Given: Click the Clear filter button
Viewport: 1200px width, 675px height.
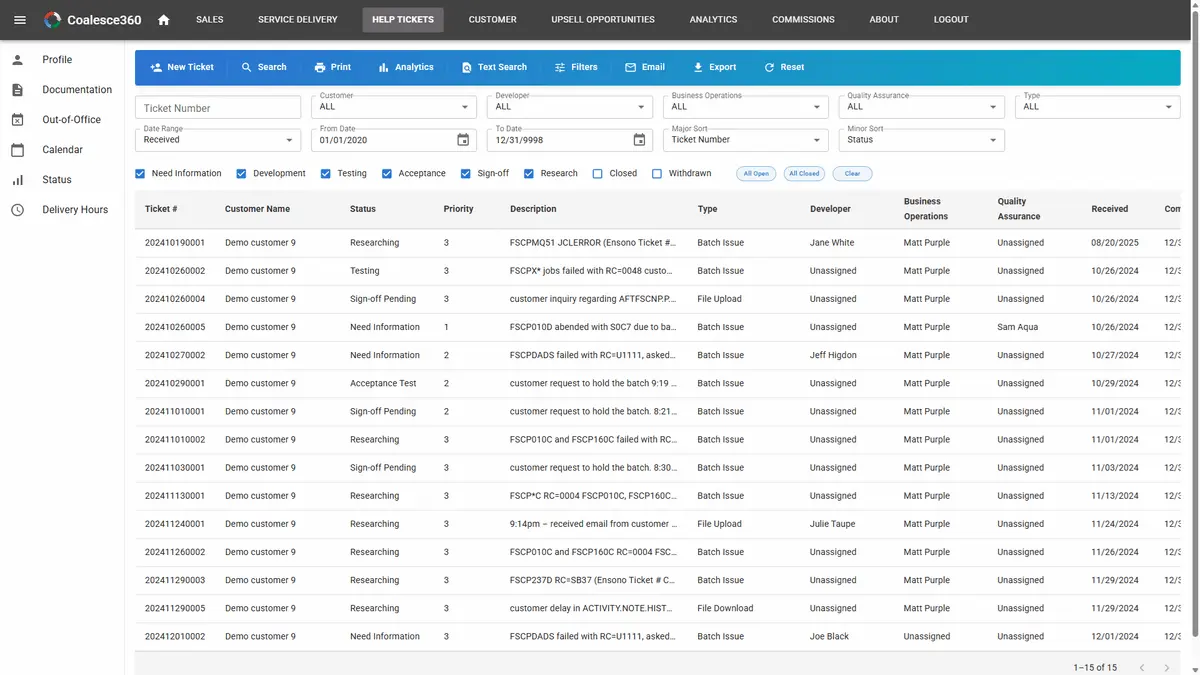Looking at the screenshot, I should point(852,173).
